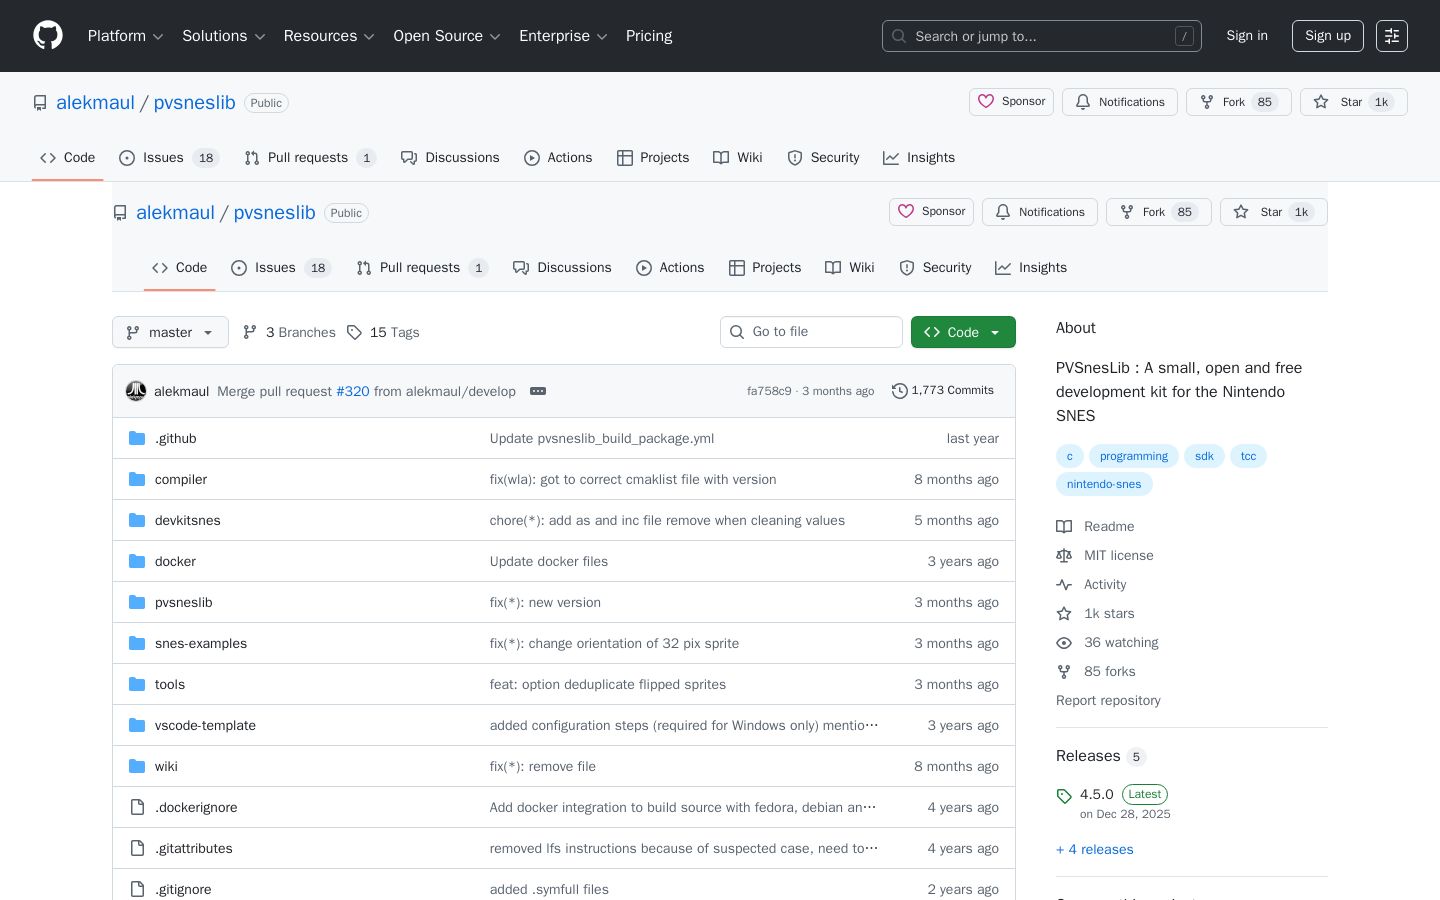This screenshot has height=900, width=1440.
Task: Click the folder icon beside compiler
Action: click(x=137, y=479)
